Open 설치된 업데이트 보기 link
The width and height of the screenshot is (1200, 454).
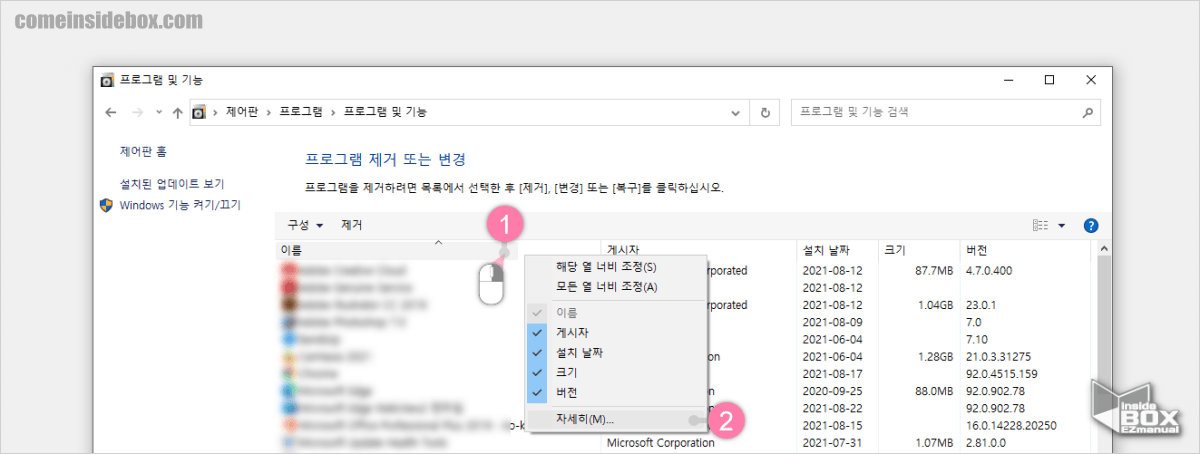click(172, 184)
